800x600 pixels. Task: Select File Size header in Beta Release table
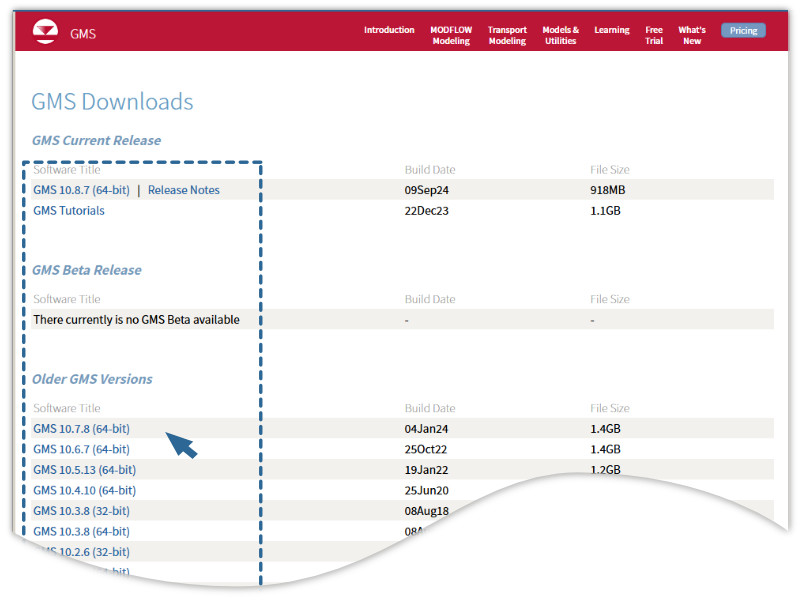610,299
